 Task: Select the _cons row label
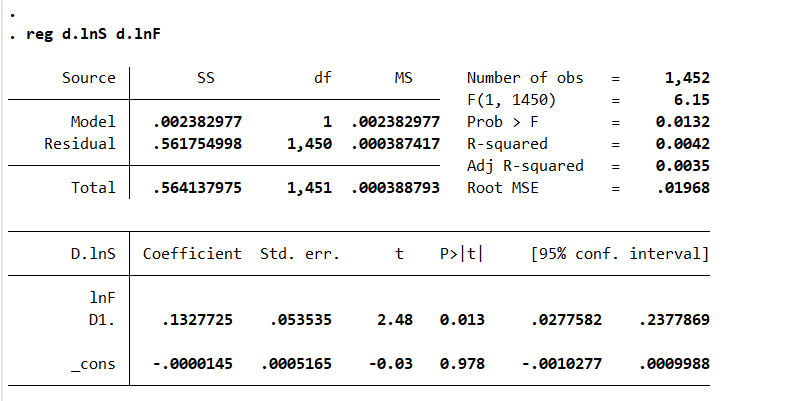point(93,364)
